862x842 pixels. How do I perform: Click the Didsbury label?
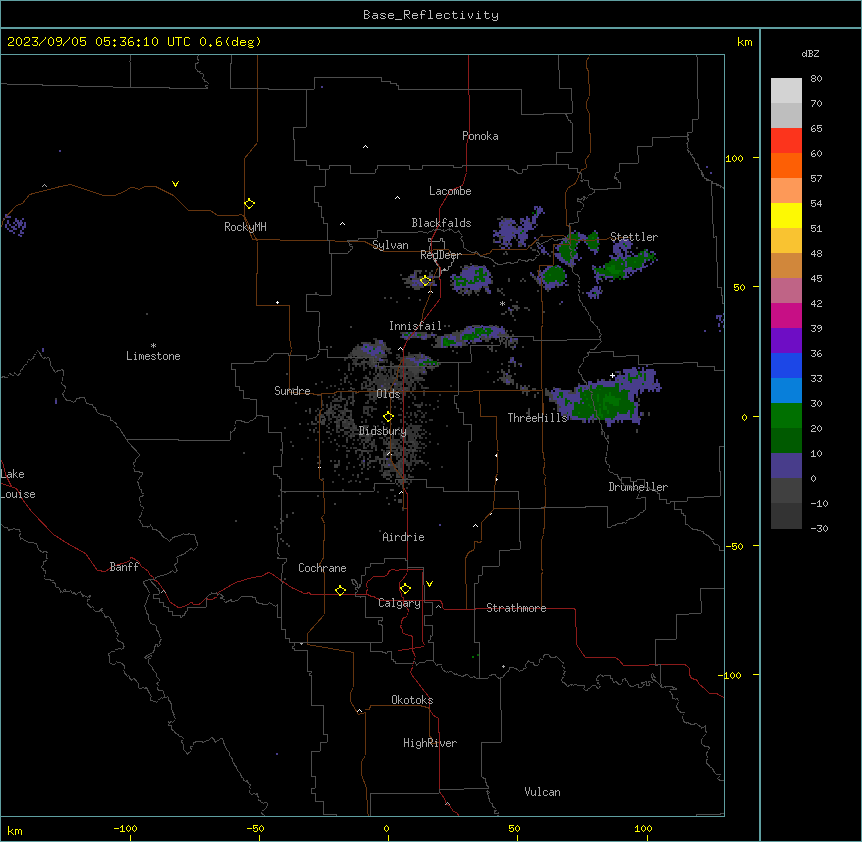pos(383,431)
